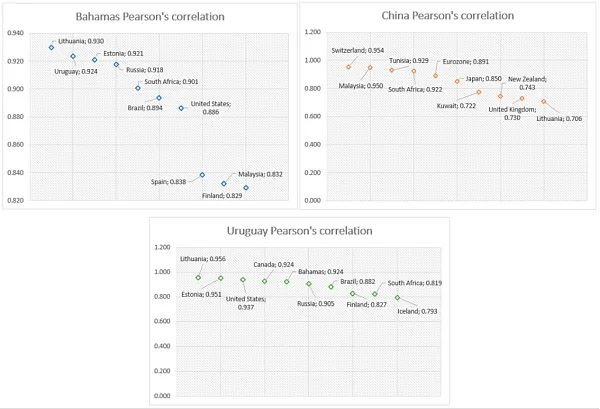Select the China Pearson's correlation chart title
Image resolution: width=600 pixels, height=409 pixels.
(x=448, y=16)
